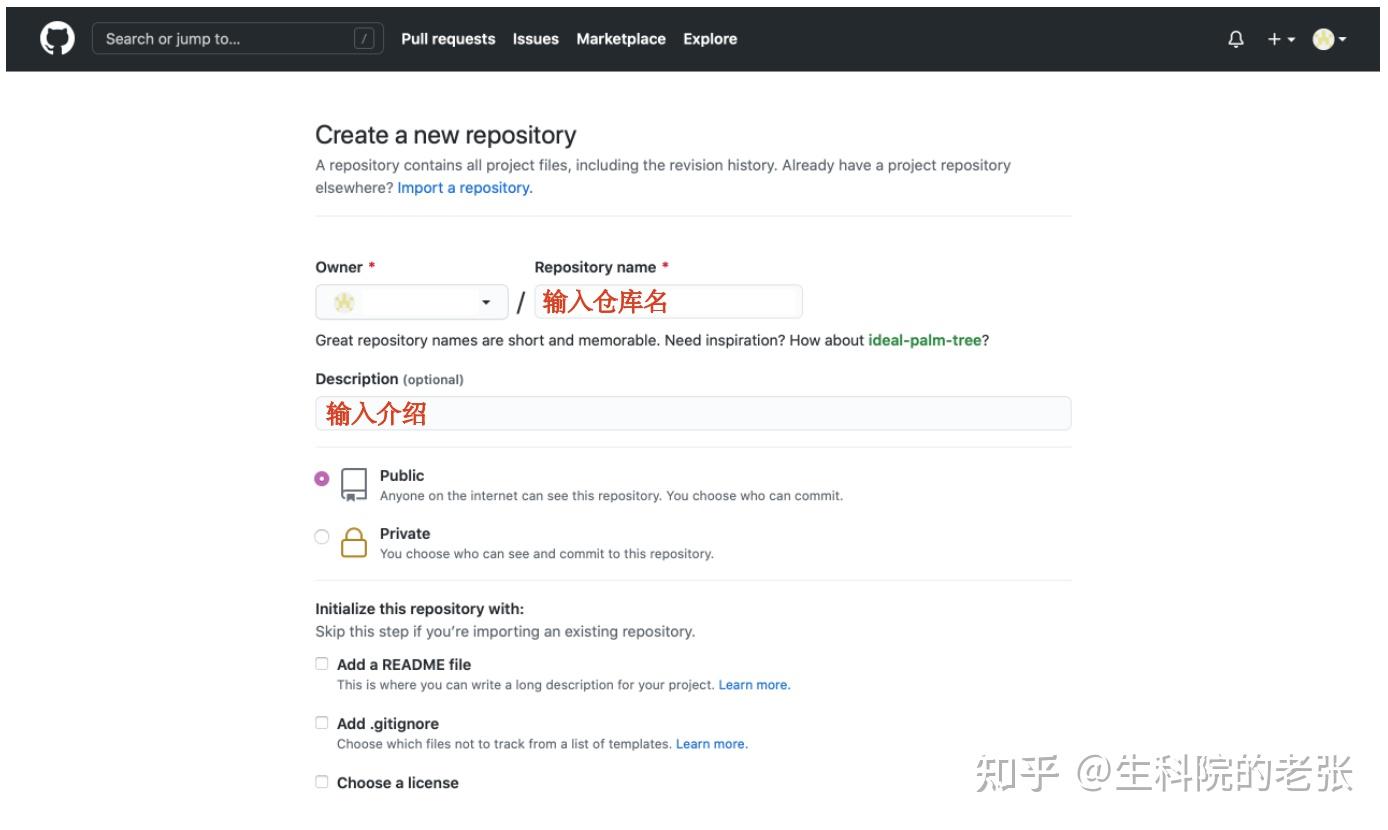This screenshot has height=830, width=1388.
Task: Open the Owner dropdown
Action: (486, 301)
